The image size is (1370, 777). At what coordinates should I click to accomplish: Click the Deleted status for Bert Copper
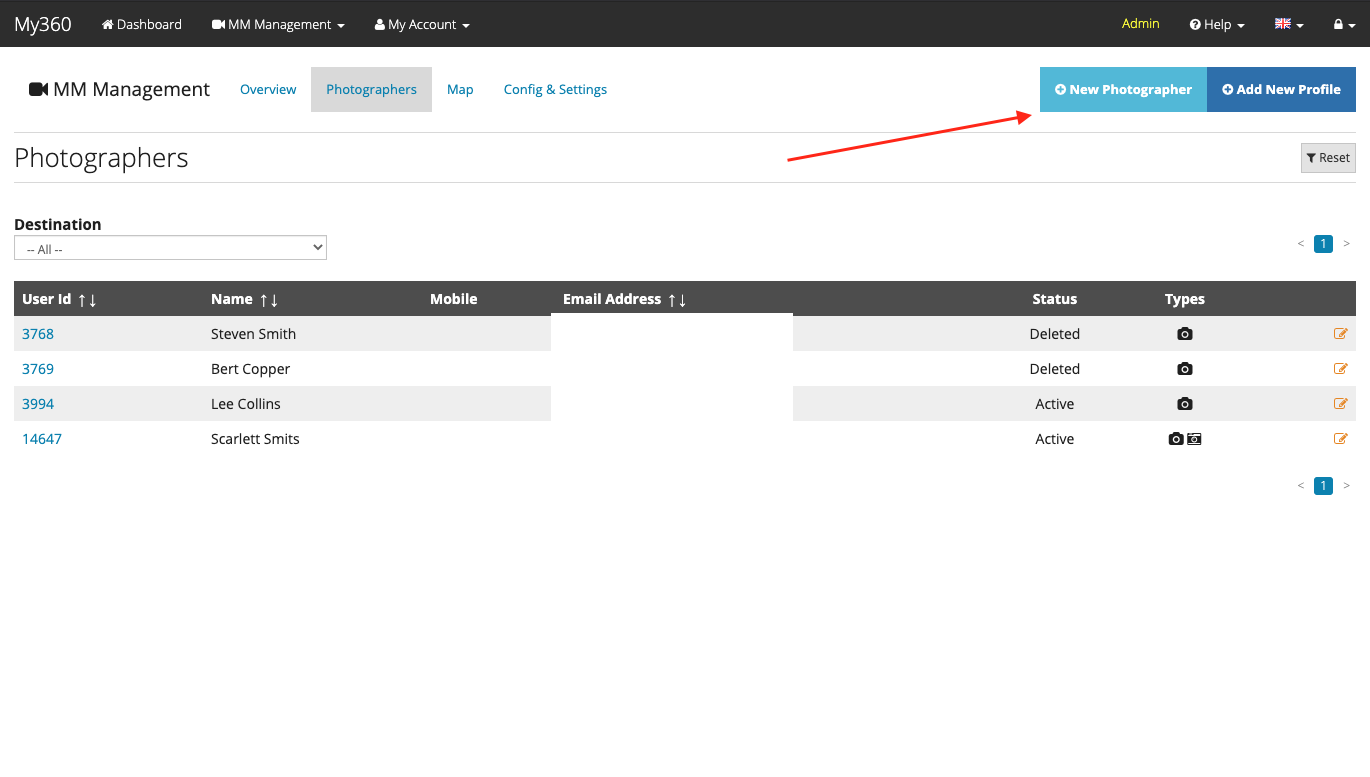[1055, 369]
